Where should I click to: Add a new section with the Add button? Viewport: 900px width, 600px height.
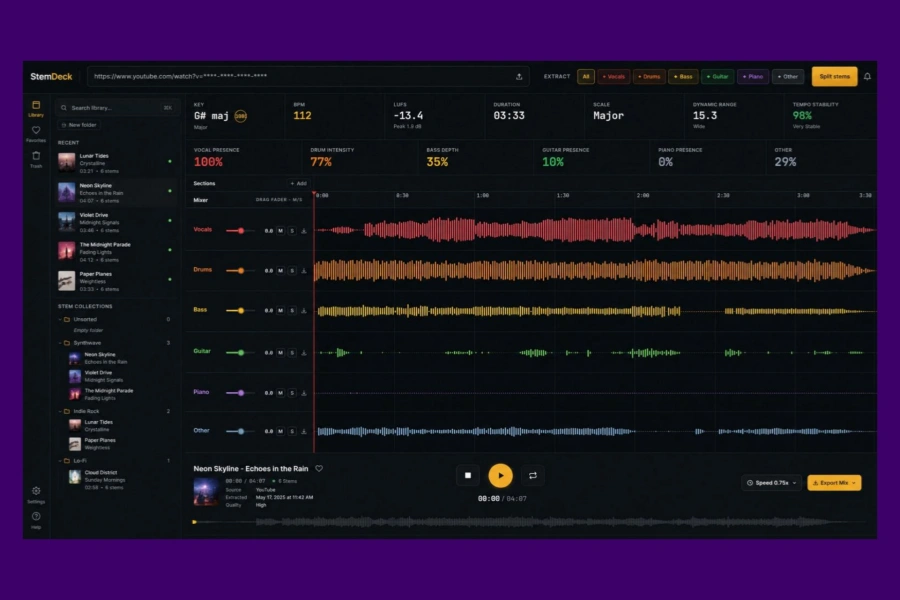click(298, 184)
